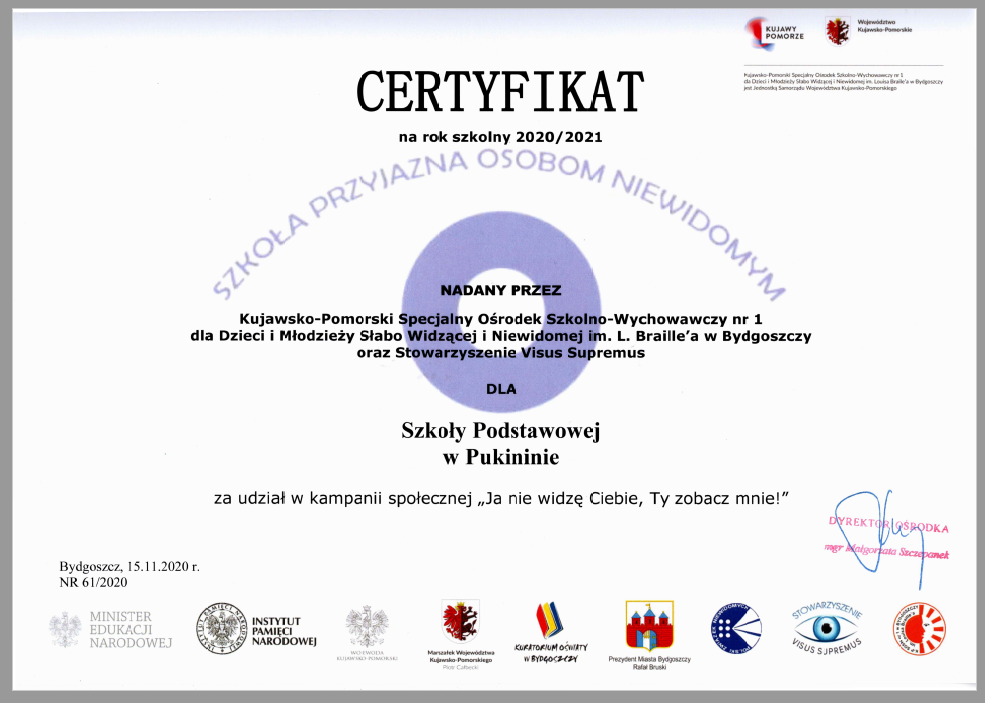This screenshot has width=985, height=703.
Task: Click the "NADANY PRZEZ" label
Action: click(x=501, y=290)
